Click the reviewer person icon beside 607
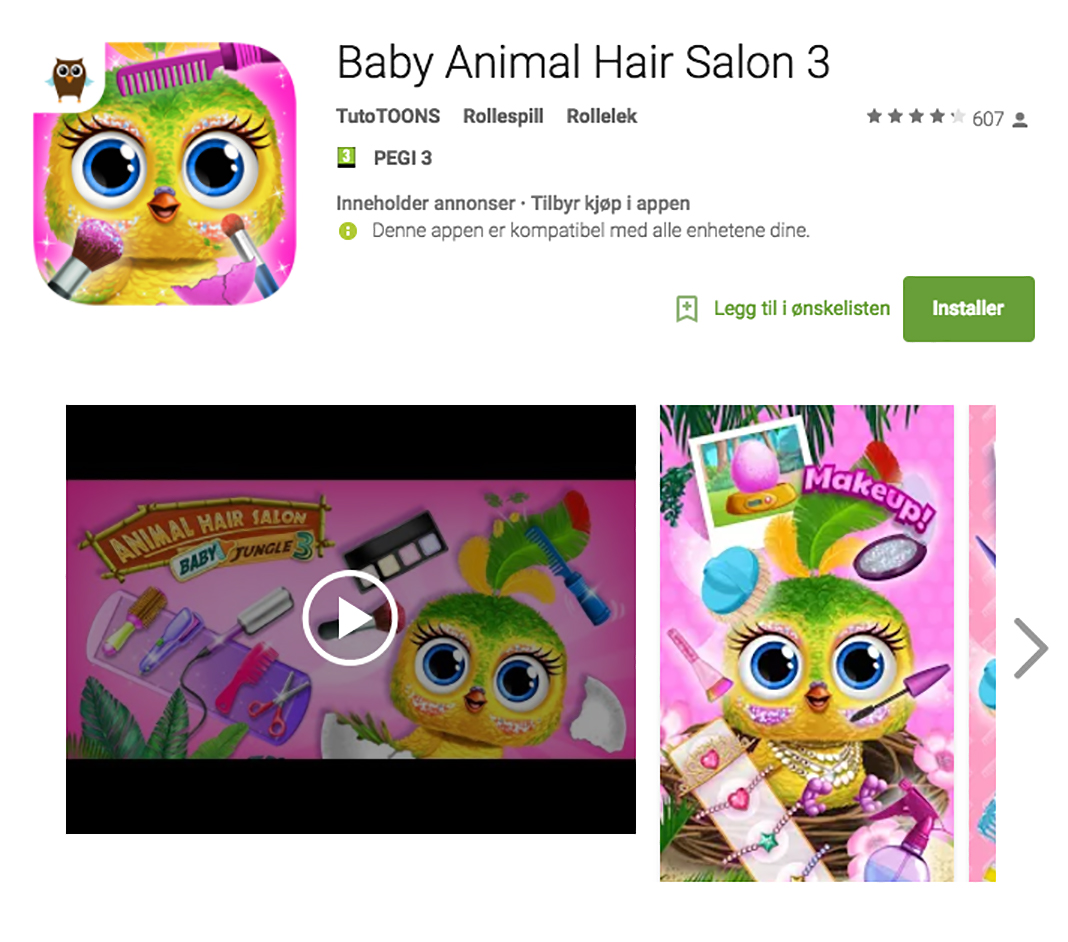The image size is (1068, 942). (x=1020, y=120)
